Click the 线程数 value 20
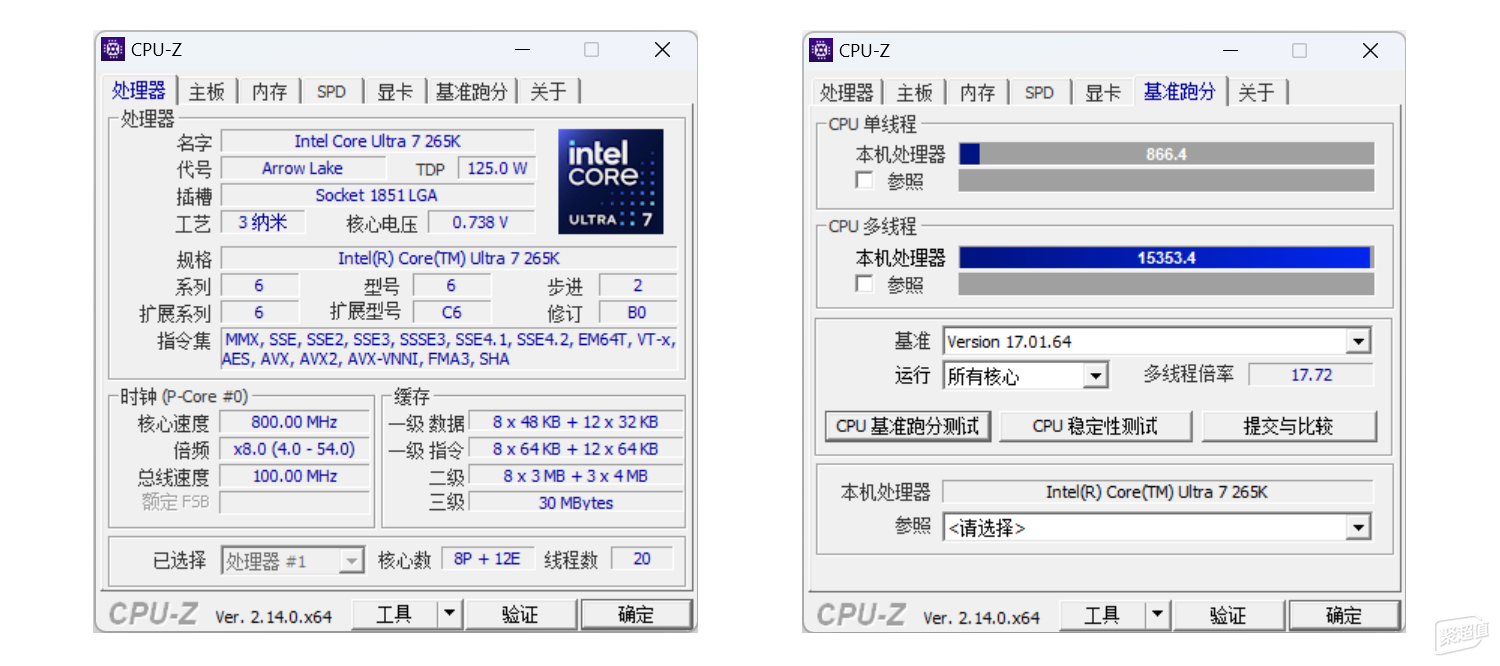Image resolution: width=1500 pixels, height=666 pixels. pos(642,559)
